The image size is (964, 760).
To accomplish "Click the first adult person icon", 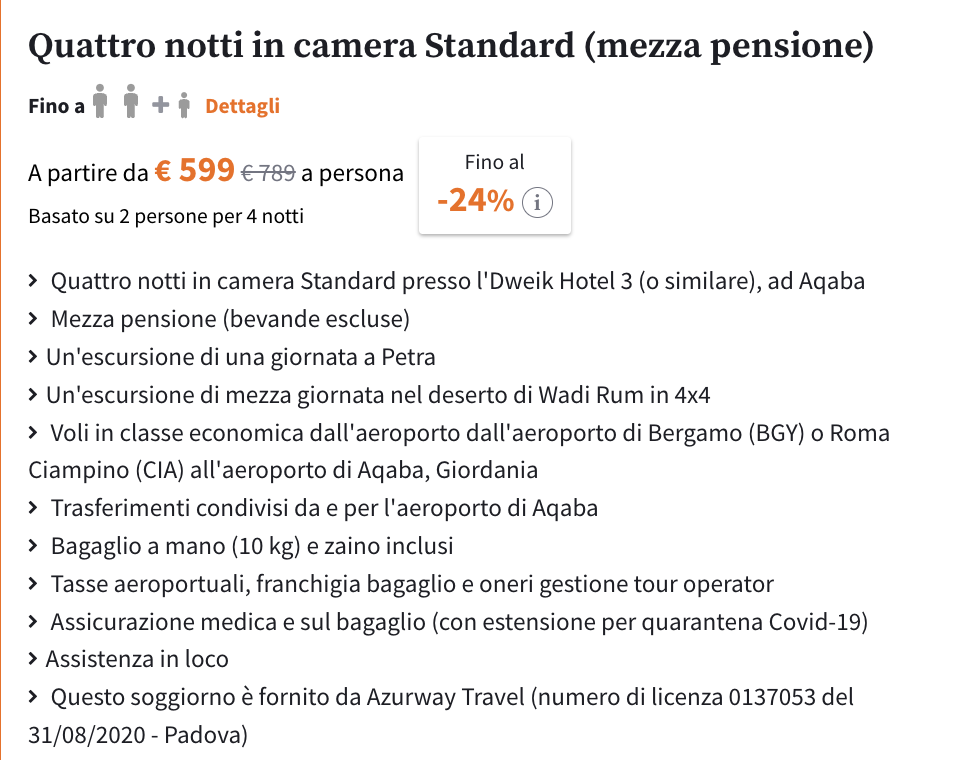I will (100, 101).
